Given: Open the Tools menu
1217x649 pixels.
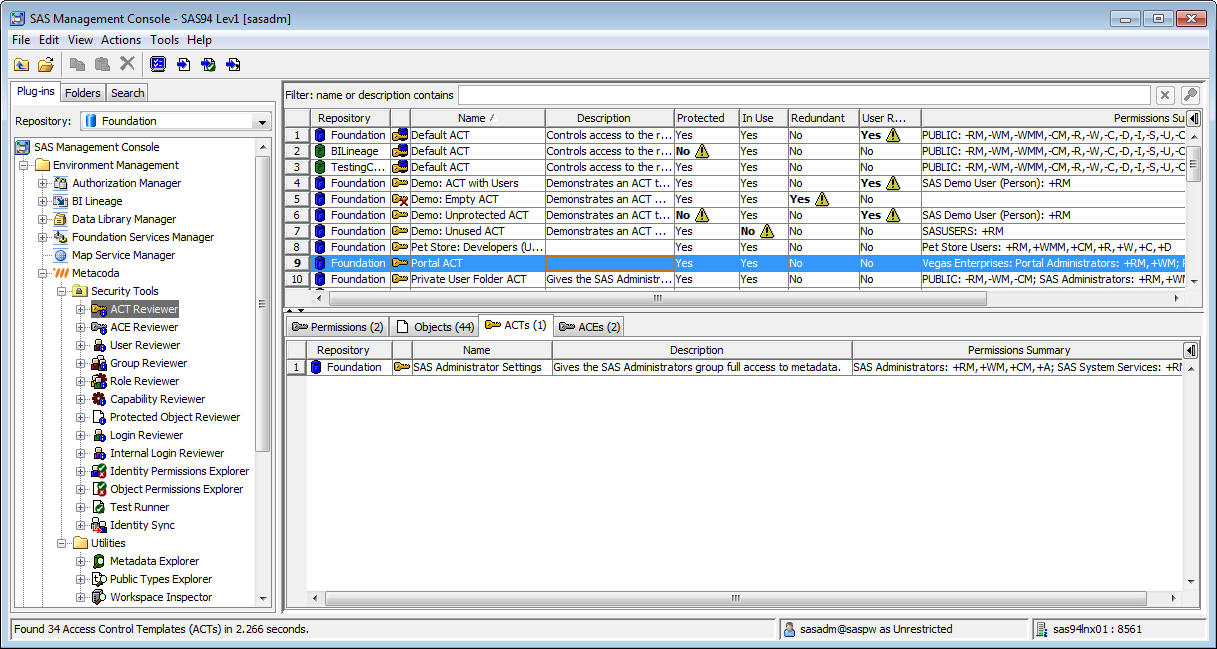Looking at the screenshot, I should coord(164,40).
